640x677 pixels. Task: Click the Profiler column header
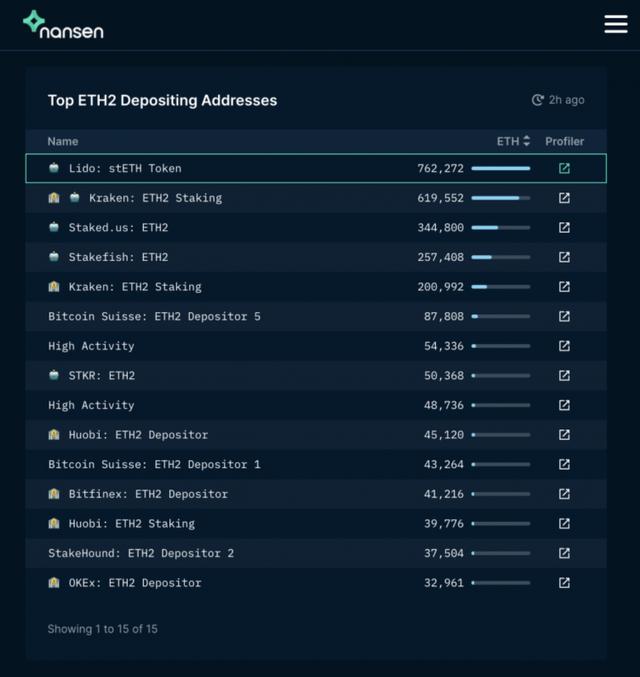pos(564,141)
